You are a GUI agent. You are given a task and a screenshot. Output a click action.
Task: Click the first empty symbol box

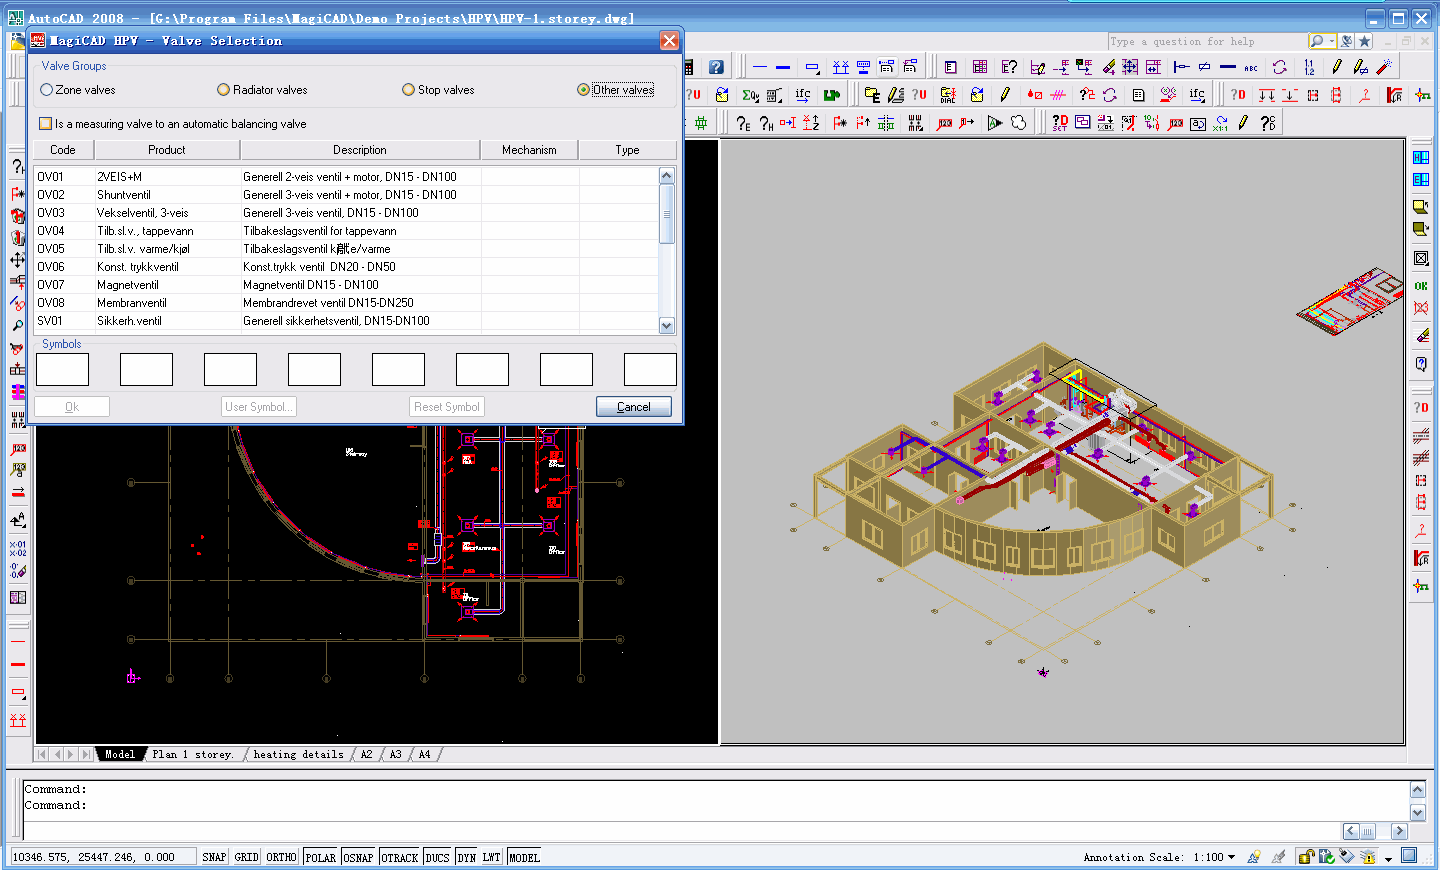coord(62,369)
